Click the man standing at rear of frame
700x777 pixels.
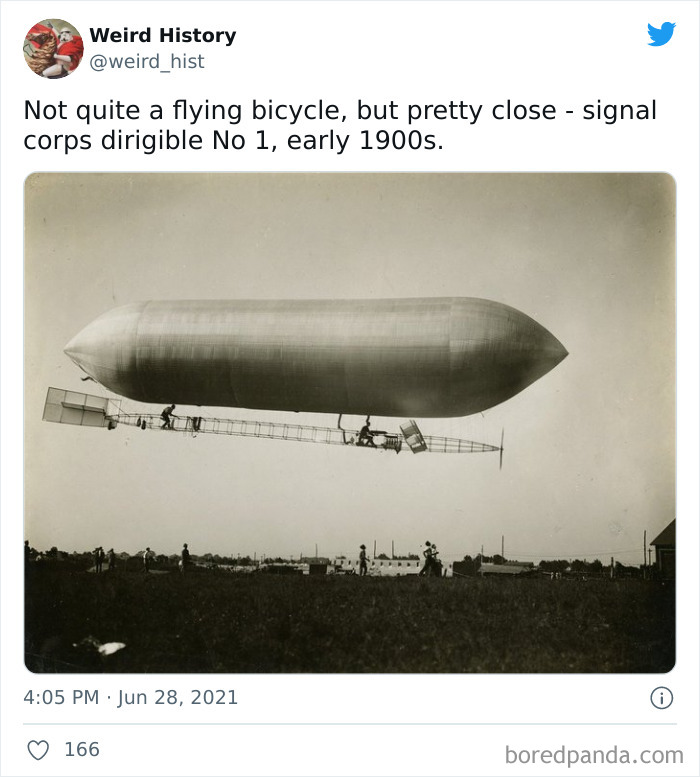[x=168, y=416]
